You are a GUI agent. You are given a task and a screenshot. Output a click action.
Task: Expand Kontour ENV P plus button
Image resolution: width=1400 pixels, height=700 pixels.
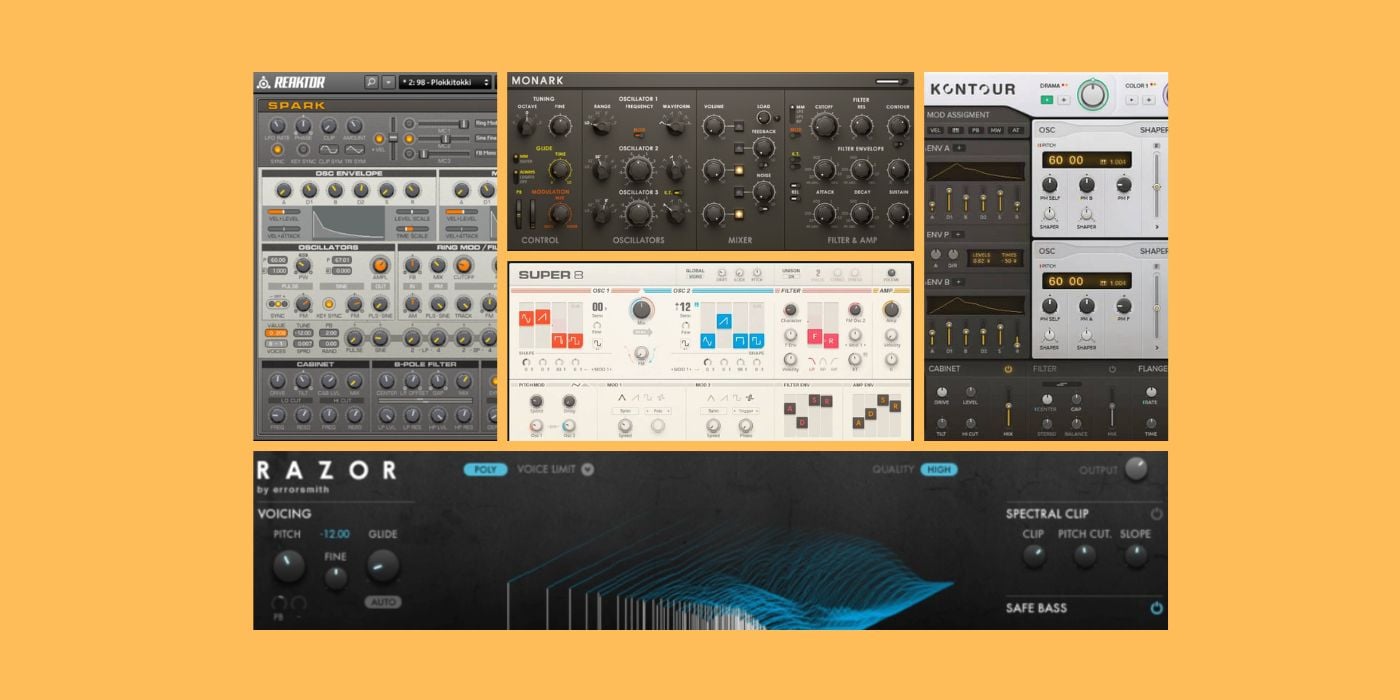pyautogui.click(x=958, y=234)
